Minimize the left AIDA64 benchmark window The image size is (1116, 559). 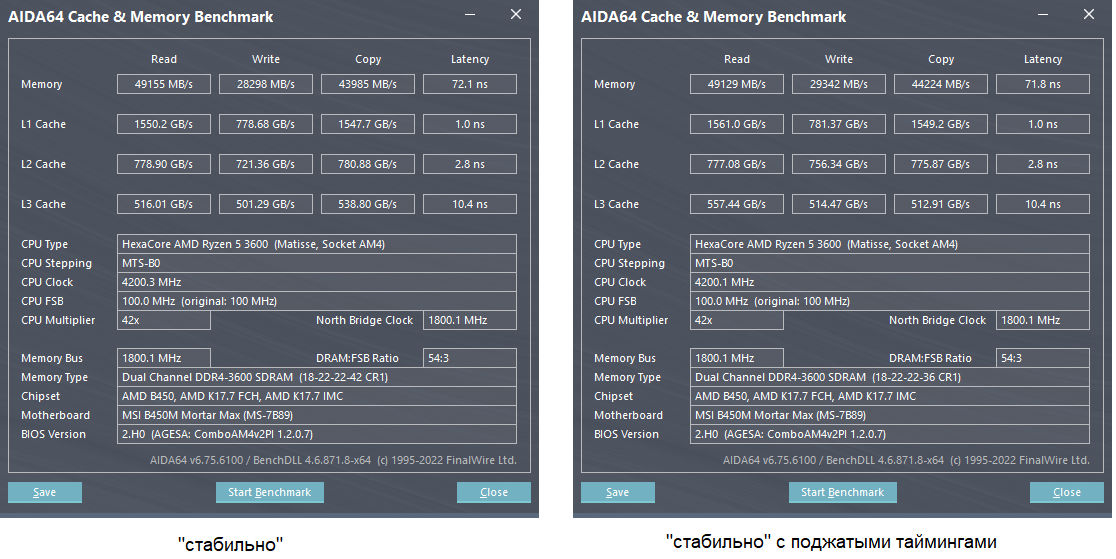pyautogui.click(x=472, y=16)
